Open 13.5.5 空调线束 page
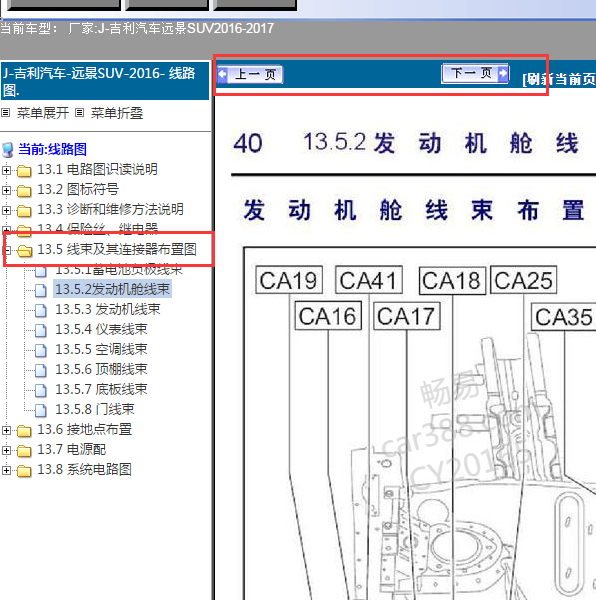Screen dimensions: 596x600 coord(101,349)
